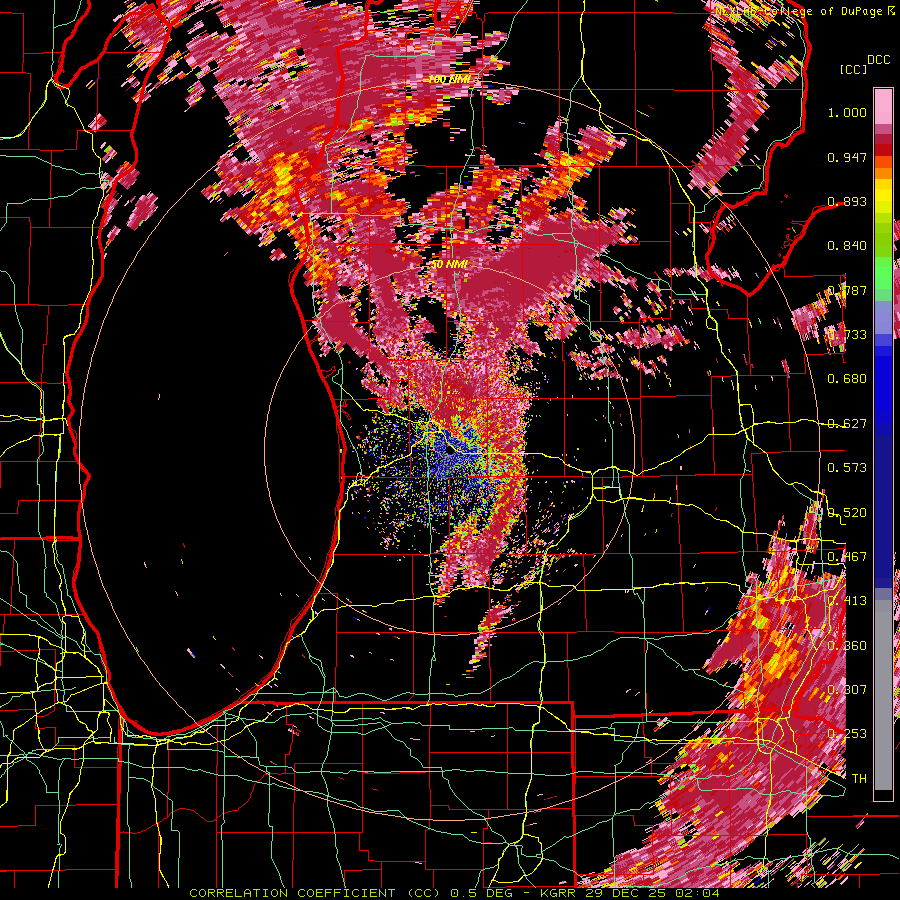Screen dimensions: 900x900
Task: Click the 0.680 color scale label
Action: click(847, 379)
